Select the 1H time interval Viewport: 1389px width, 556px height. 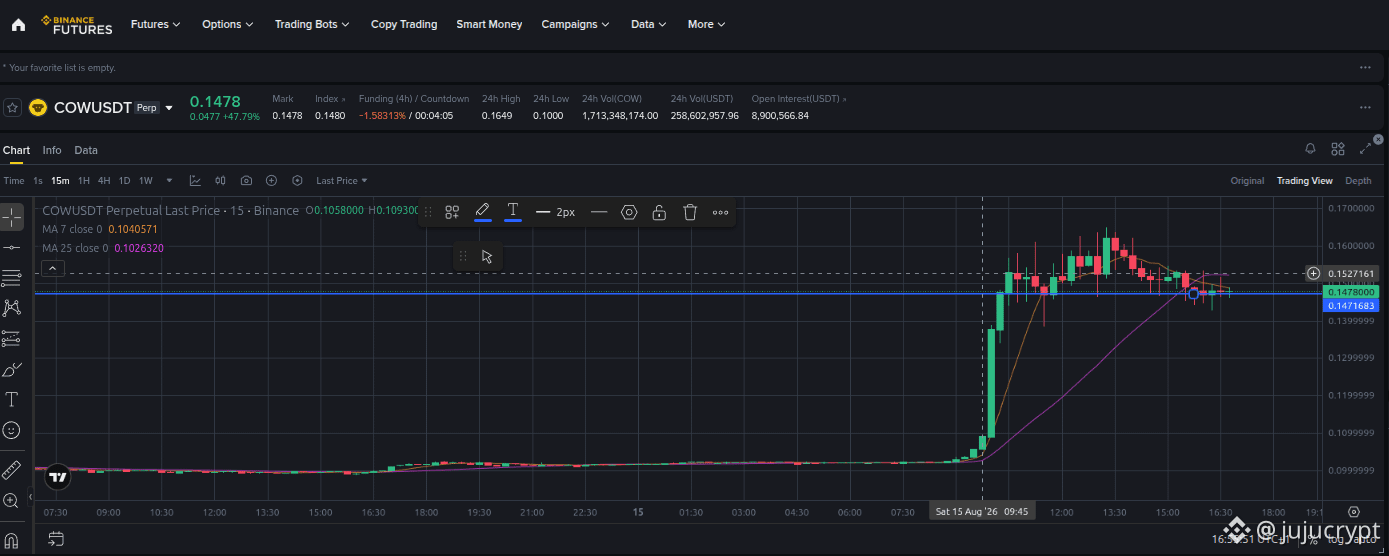point(84,181)
